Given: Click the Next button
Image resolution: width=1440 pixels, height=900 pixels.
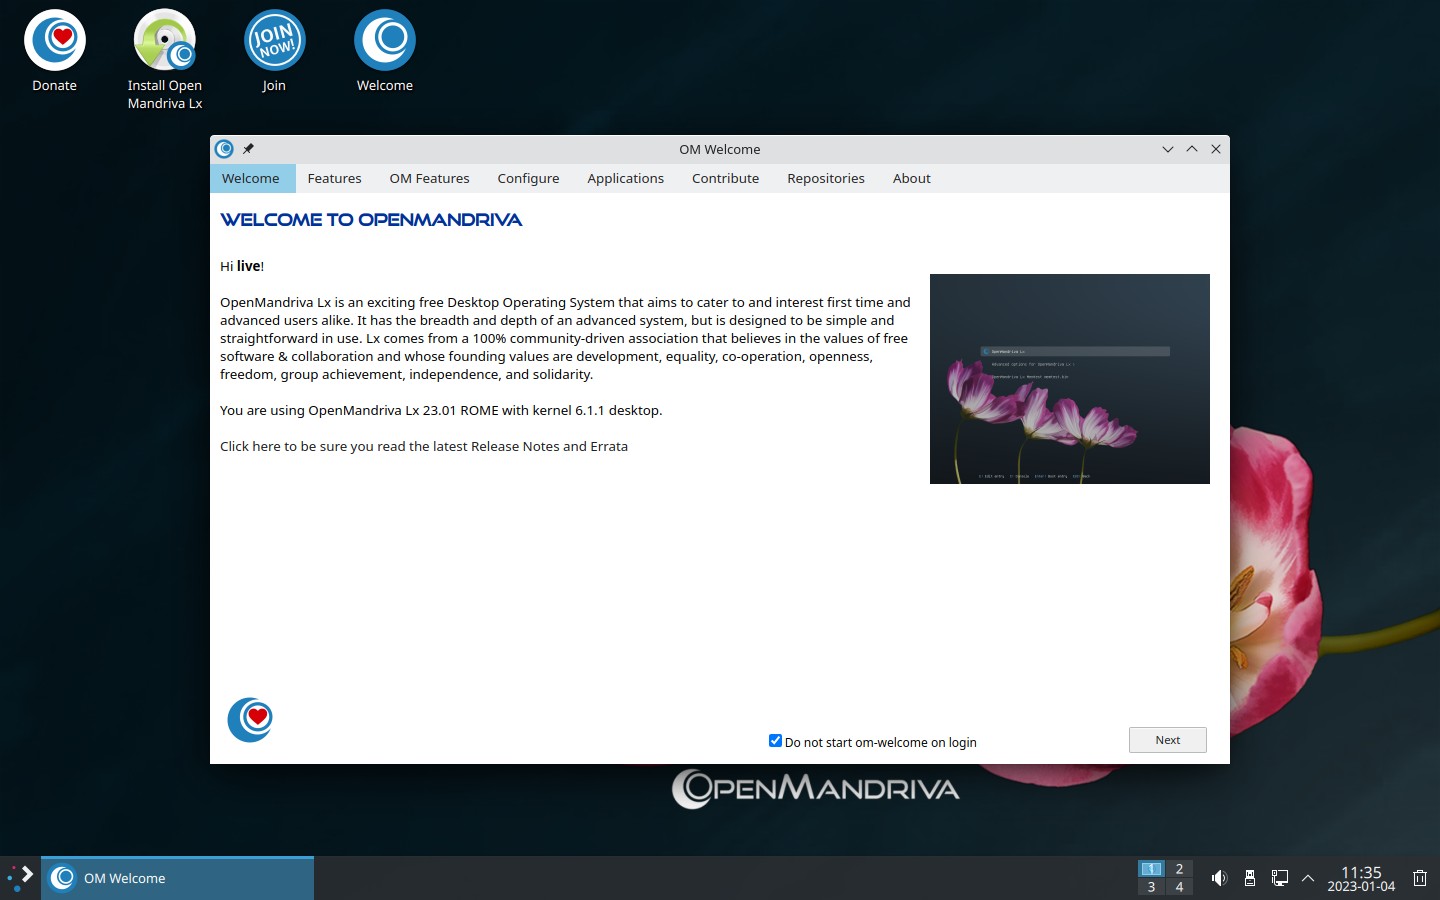Looking at the screenshot, I should coord(1168,740).
